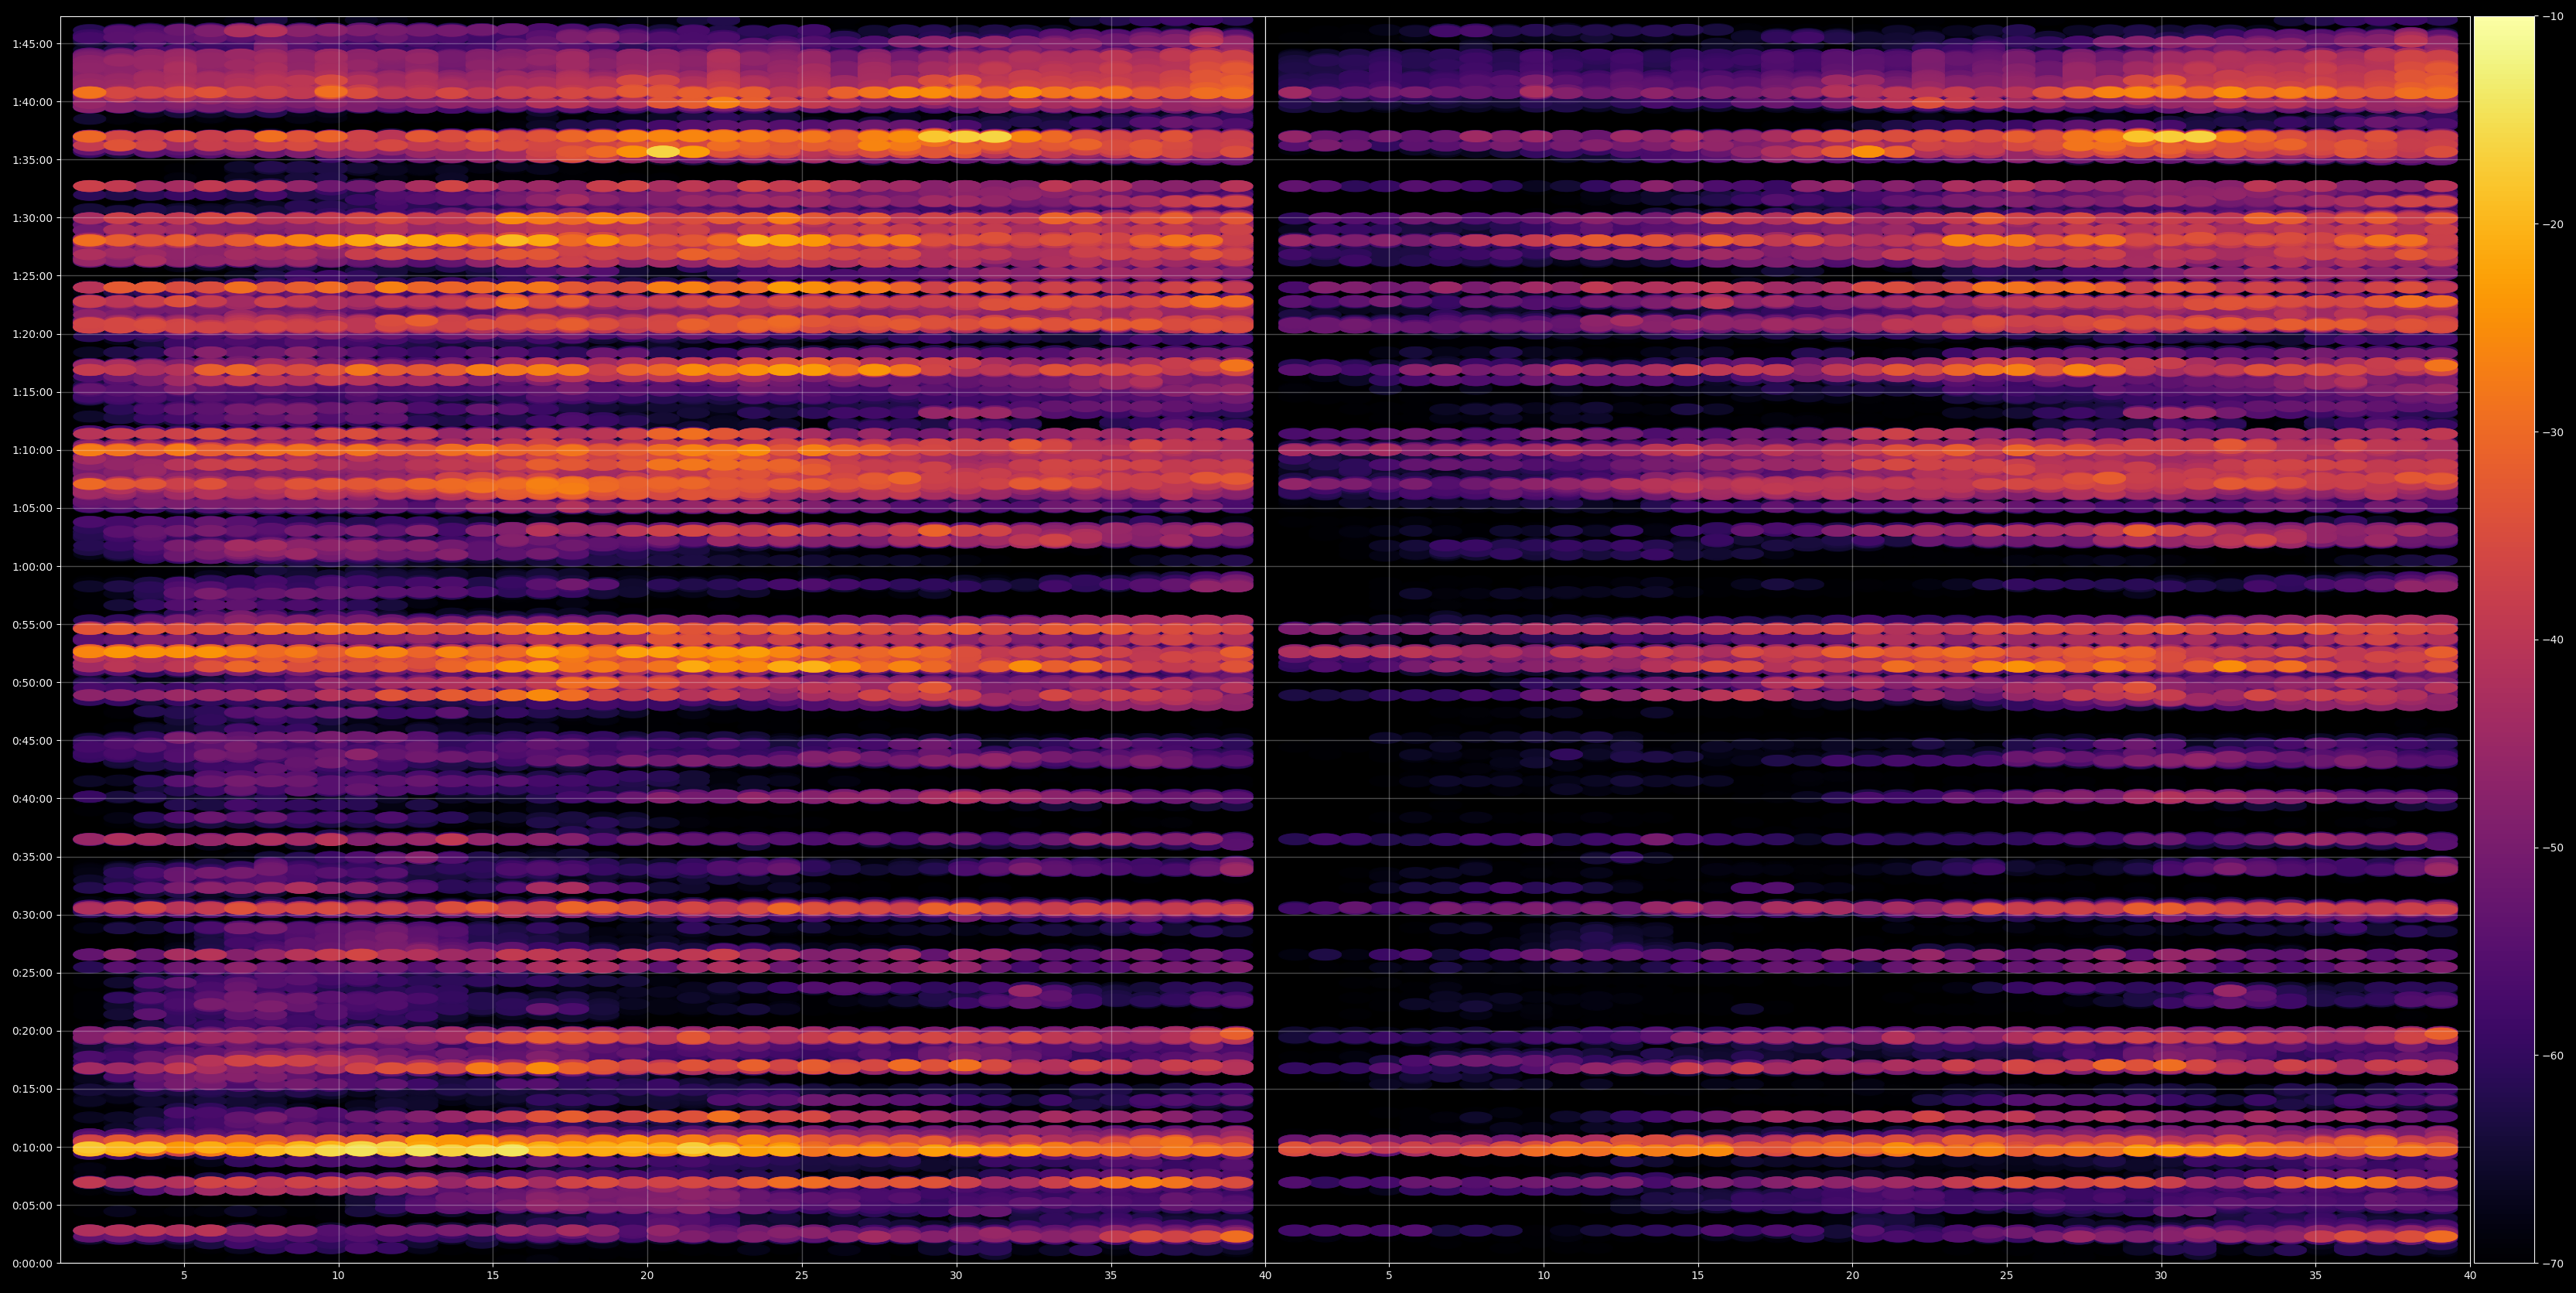This screenshot has height=1293, width=2576.
Task: Click the 0:45:00 time axis label
Action: click(x=32, y=741)
